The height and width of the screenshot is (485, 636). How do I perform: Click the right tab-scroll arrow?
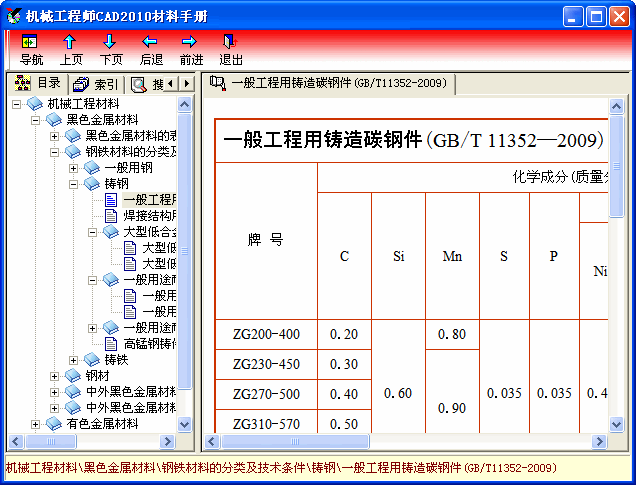[x=187, y=84]
